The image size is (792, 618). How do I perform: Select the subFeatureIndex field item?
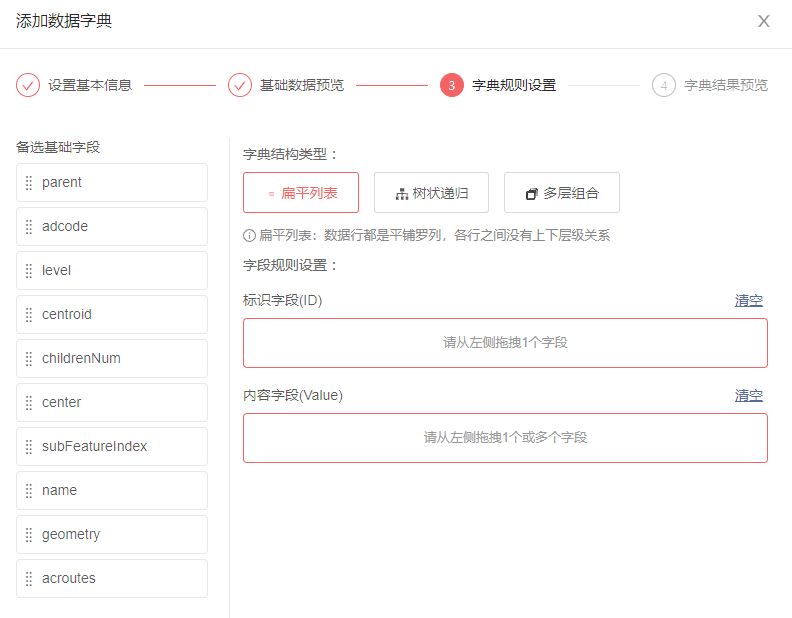click(112, 447)
